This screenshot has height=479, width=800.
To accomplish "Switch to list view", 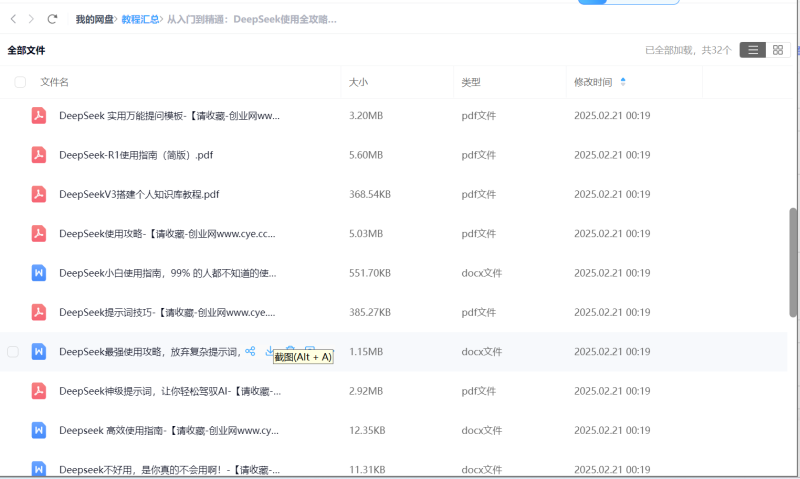I will (x=753, y=50).
